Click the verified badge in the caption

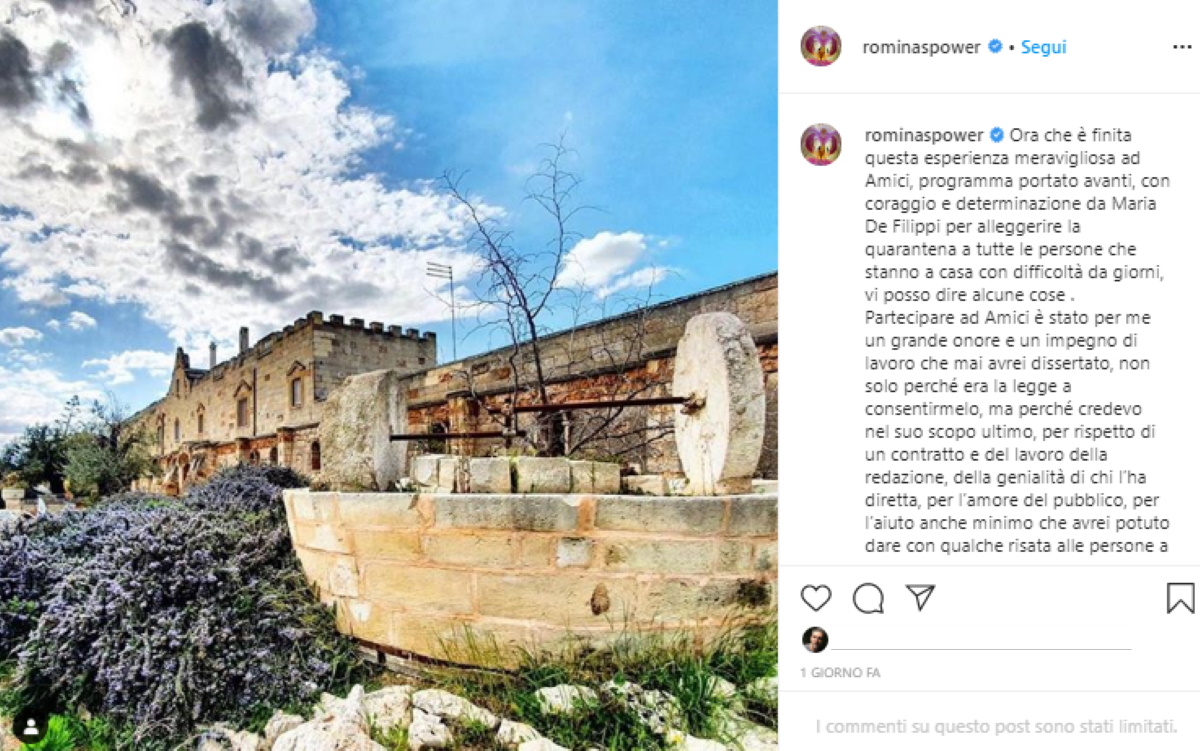pyautogui.click(x=996, y=135)
